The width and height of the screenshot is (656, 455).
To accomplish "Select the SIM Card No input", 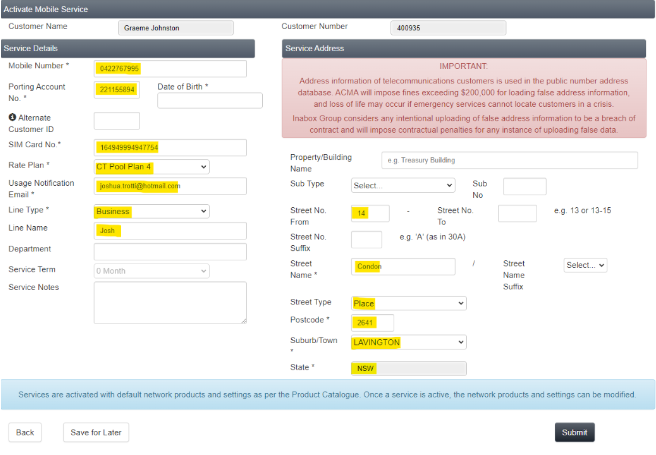I will (x=169, y=147).
